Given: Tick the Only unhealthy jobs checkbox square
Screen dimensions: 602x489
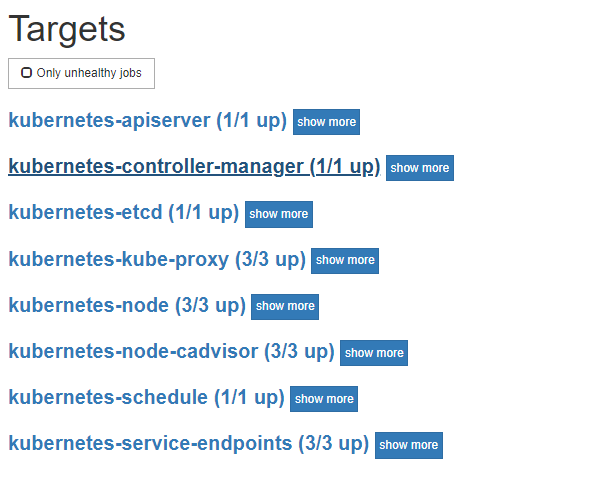Looking at the screenshot, I should pyautogui.click(x=26, y=73).
